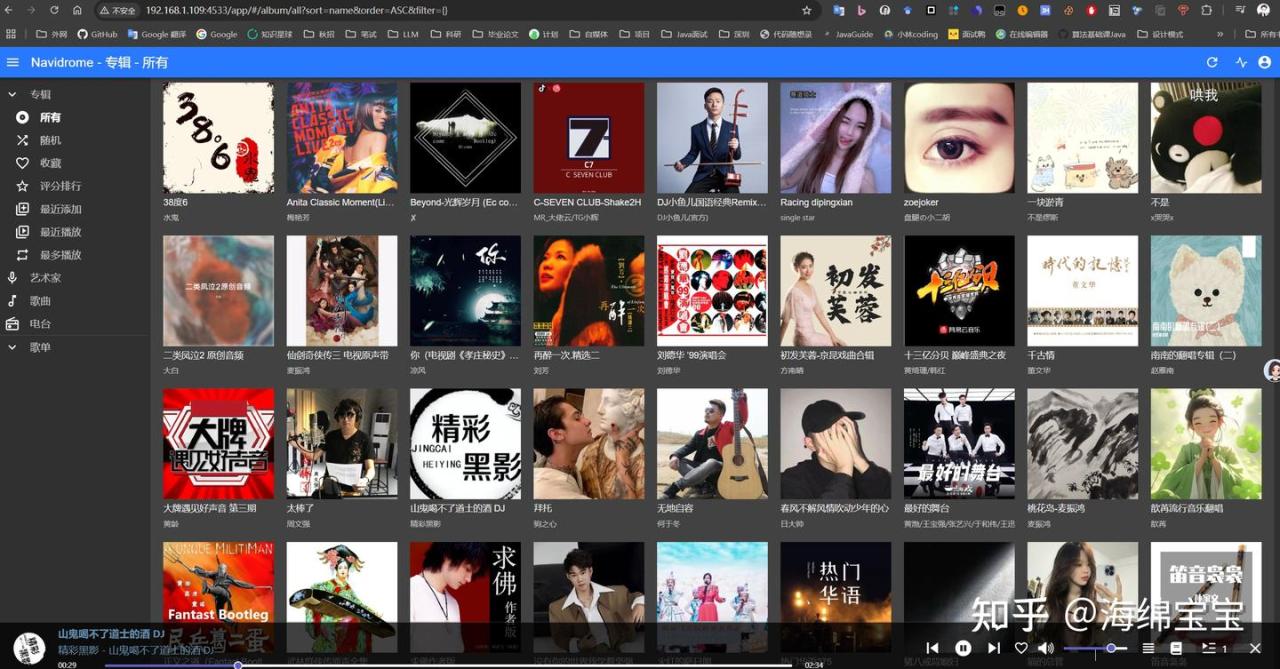
Task: Open the zoejoker album cover
Action: pos(959,138)
